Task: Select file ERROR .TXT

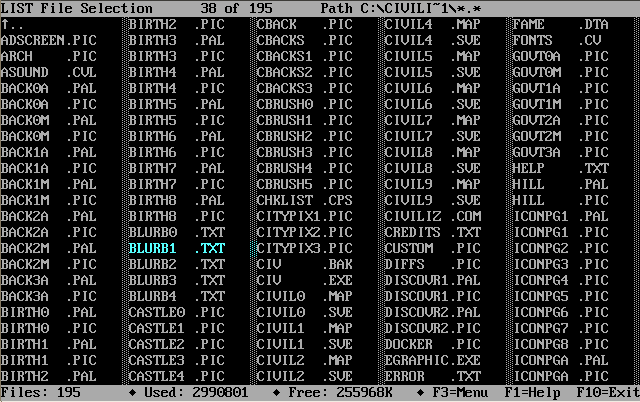Action: [433, 376]
